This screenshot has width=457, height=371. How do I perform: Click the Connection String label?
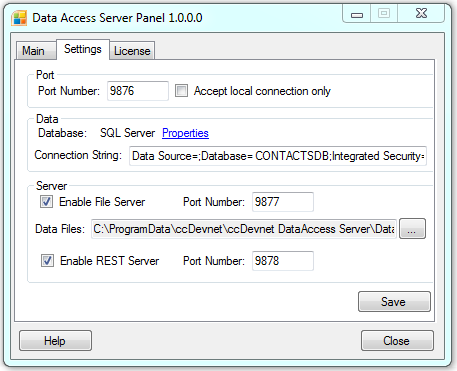click(78, 155)
